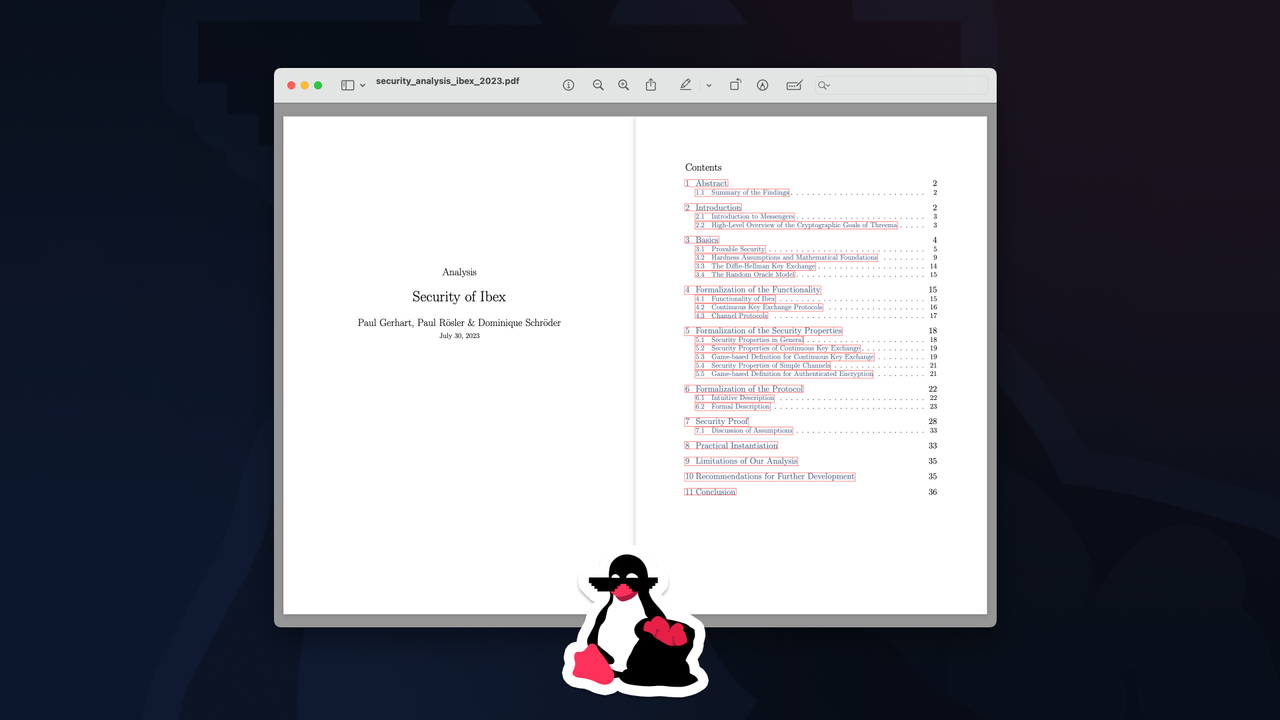
Task: Open 2.1 Introduction to Messengers
Action: point(745,216)
